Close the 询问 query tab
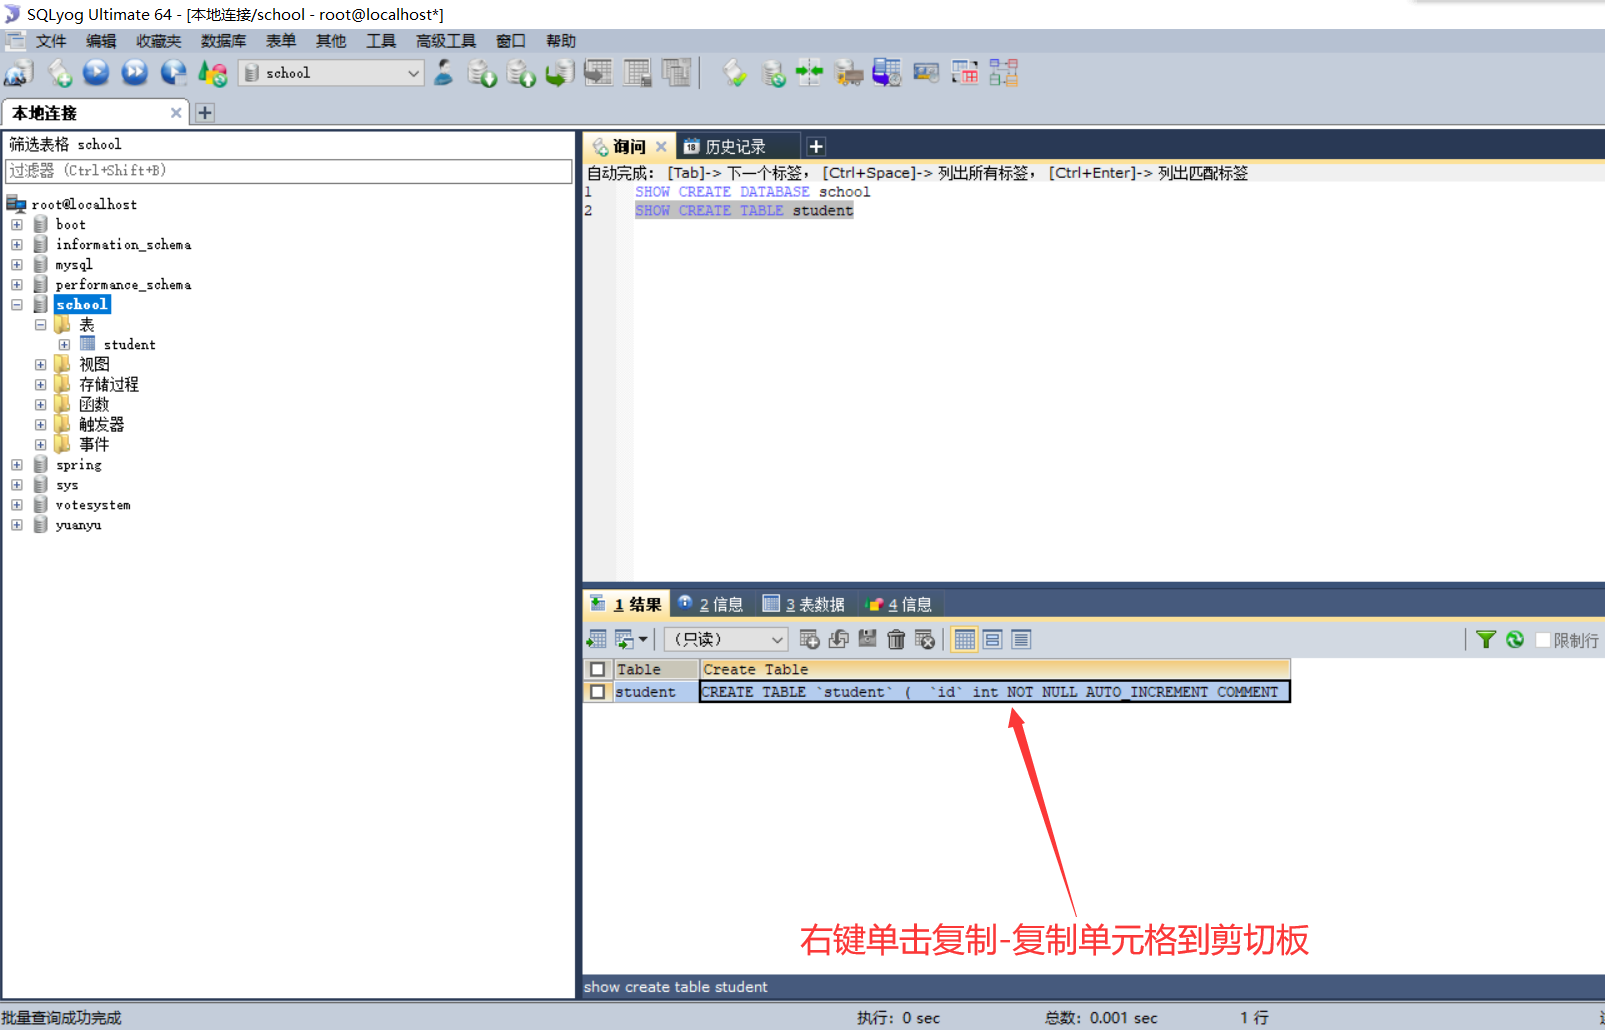 click(661, 147)
